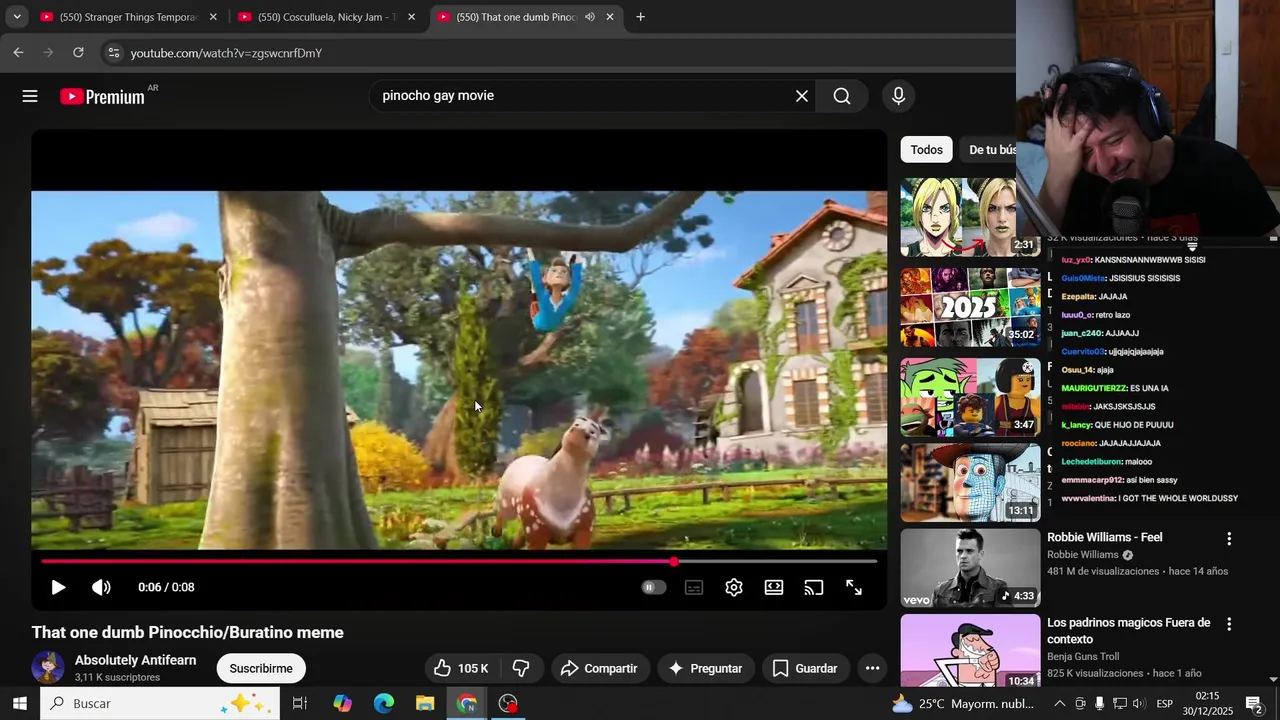The height and width of the screenshot is (720, 1280).
Task: Seek on the red video progress bar
Action: [459, 561]
